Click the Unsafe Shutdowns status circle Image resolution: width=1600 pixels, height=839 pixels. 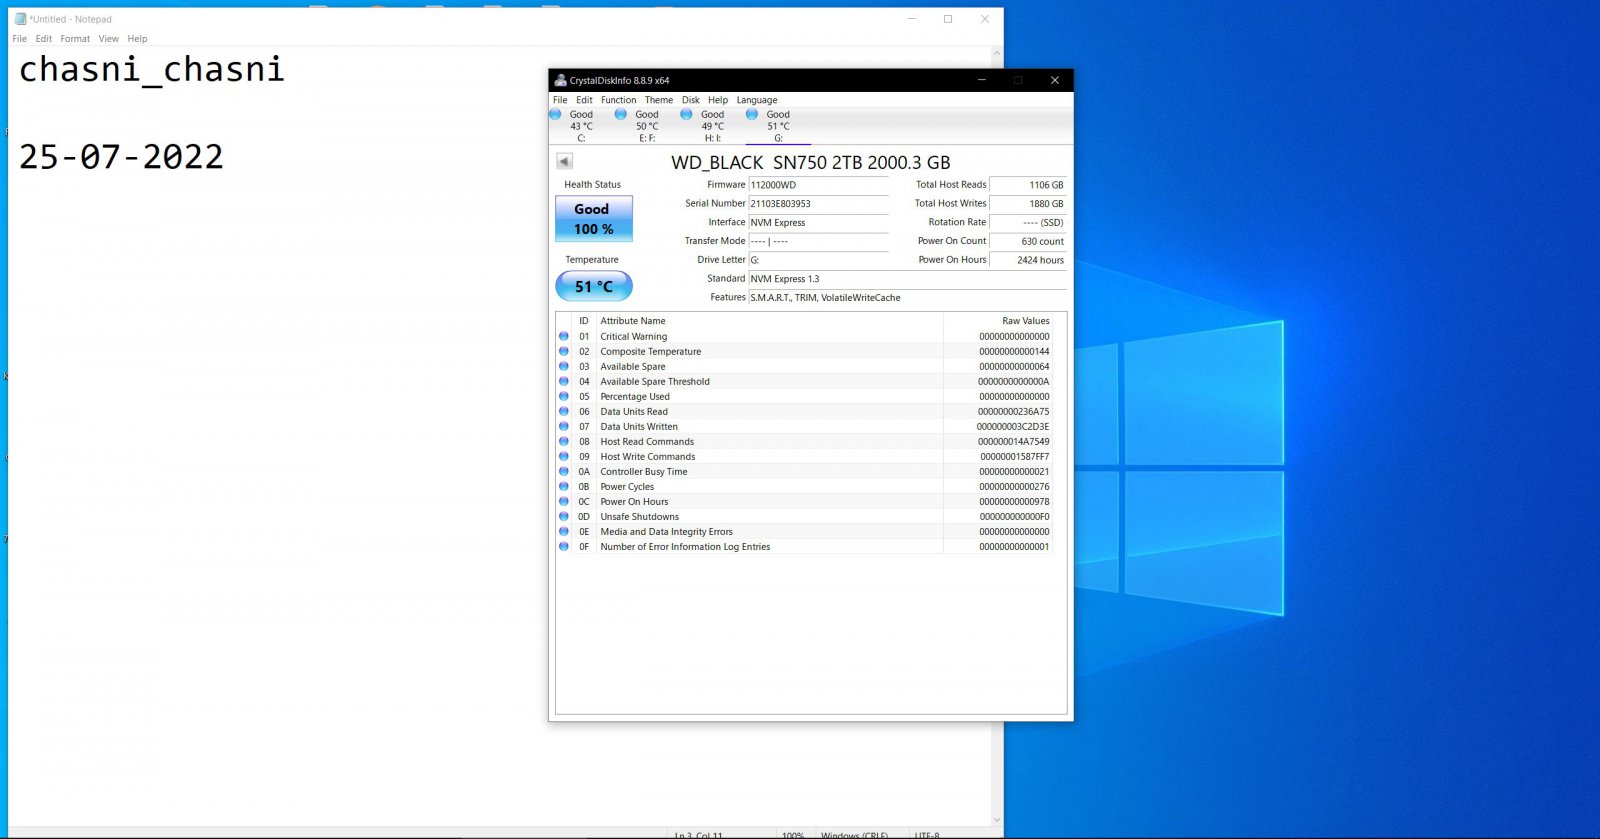[x=564, y=517]
